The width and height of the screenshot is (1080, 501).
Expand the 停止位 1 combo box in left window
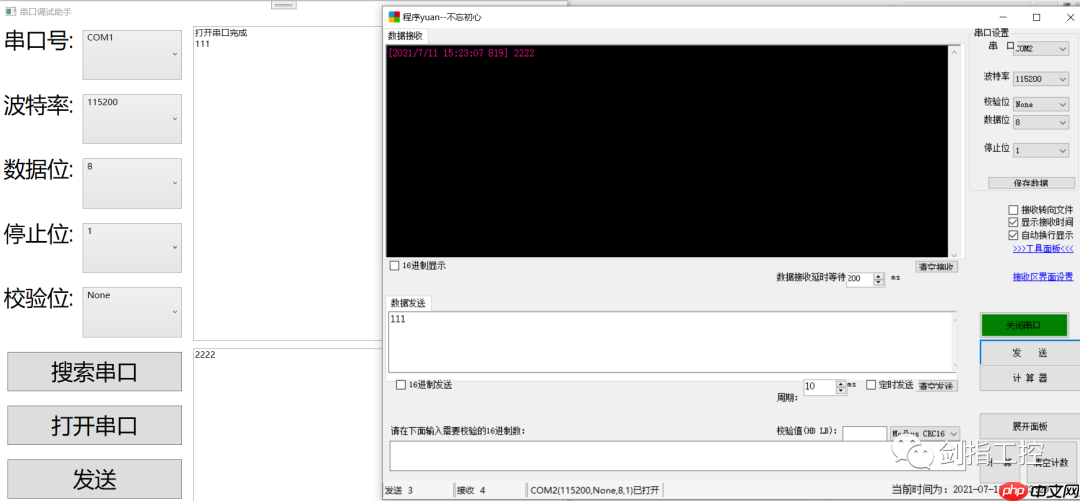pyautogui.click(x=132, y=247)
